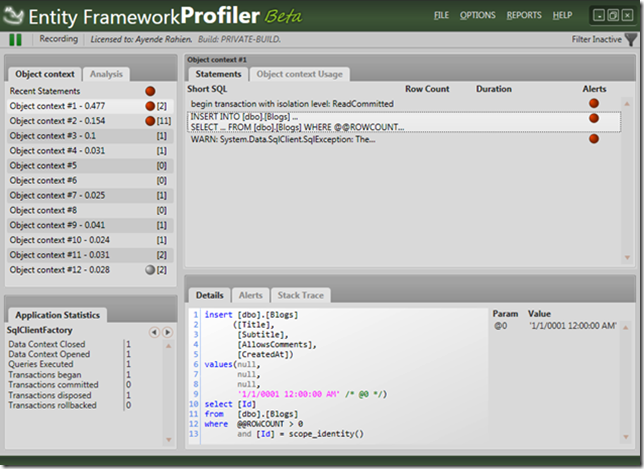Go to next statistics with right arrow
The width and height of the screenshot is (644, 469).
click(167, 332)
